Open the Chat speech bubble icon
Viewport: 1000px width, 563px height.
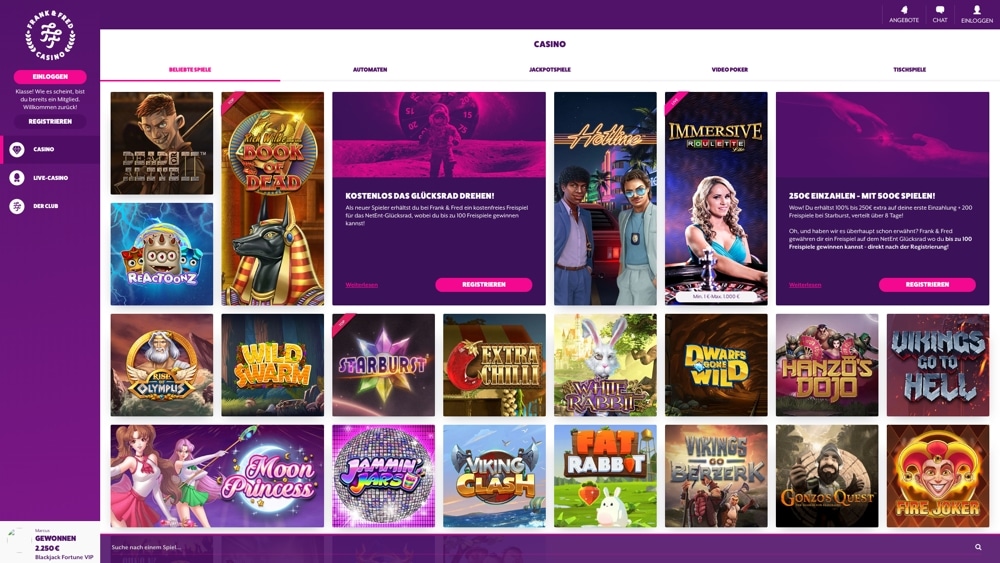[x=939, y=10]
